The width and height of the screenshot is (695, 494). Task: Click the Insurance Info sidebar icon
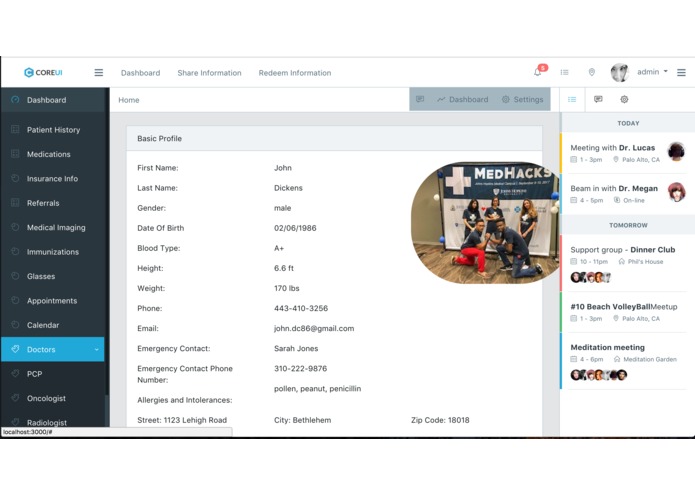click(15, 178)
